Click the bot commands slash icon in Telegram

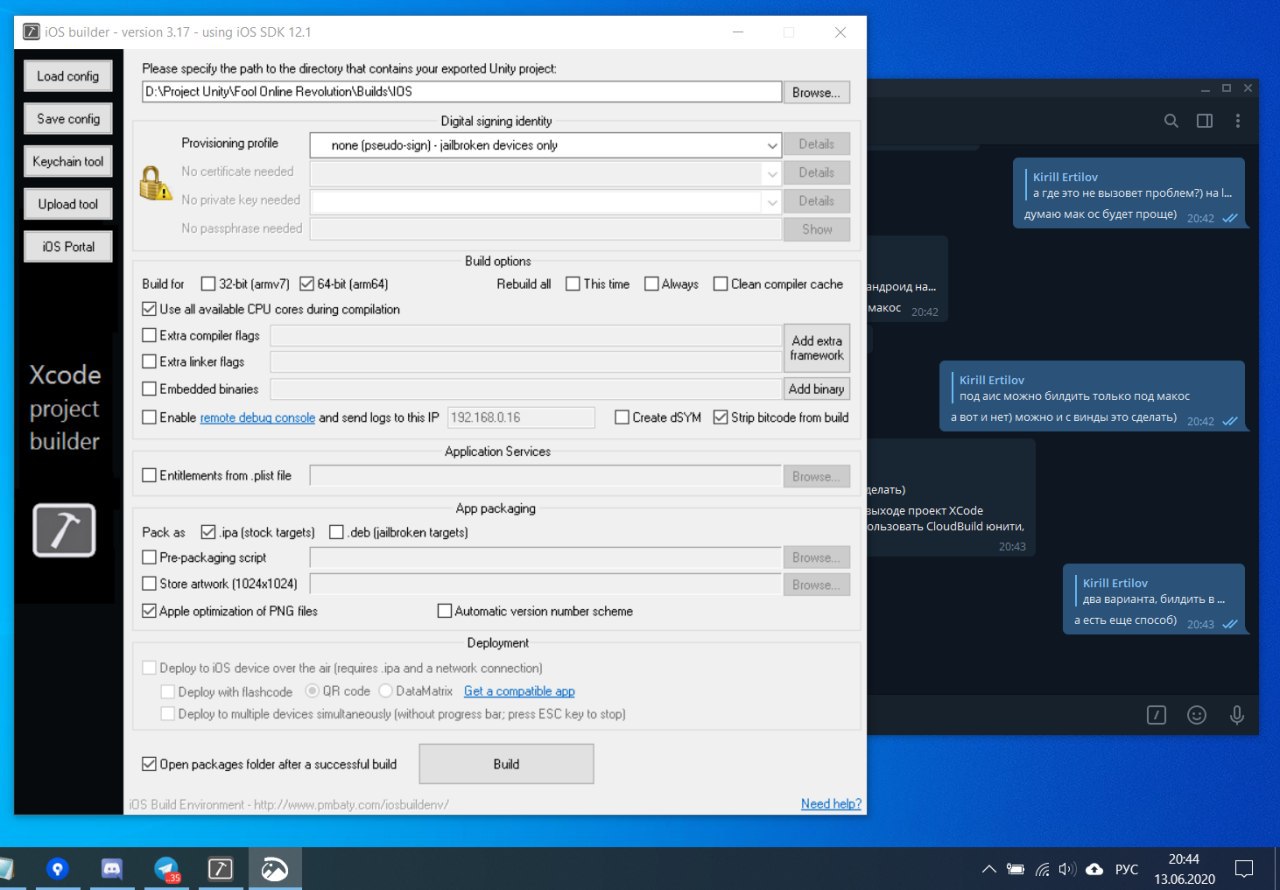(1156, 715)
